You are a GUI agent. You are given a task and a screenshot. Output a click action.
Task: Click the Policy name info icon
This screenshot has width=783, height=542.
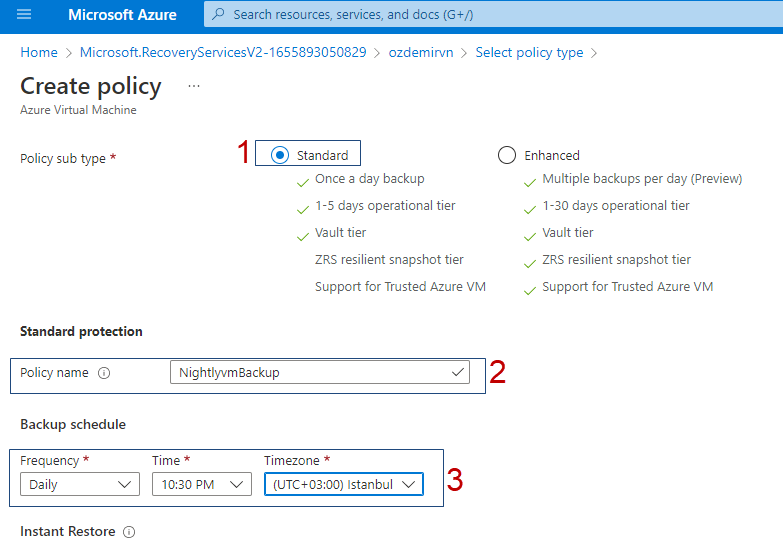(x=104, y=373)
